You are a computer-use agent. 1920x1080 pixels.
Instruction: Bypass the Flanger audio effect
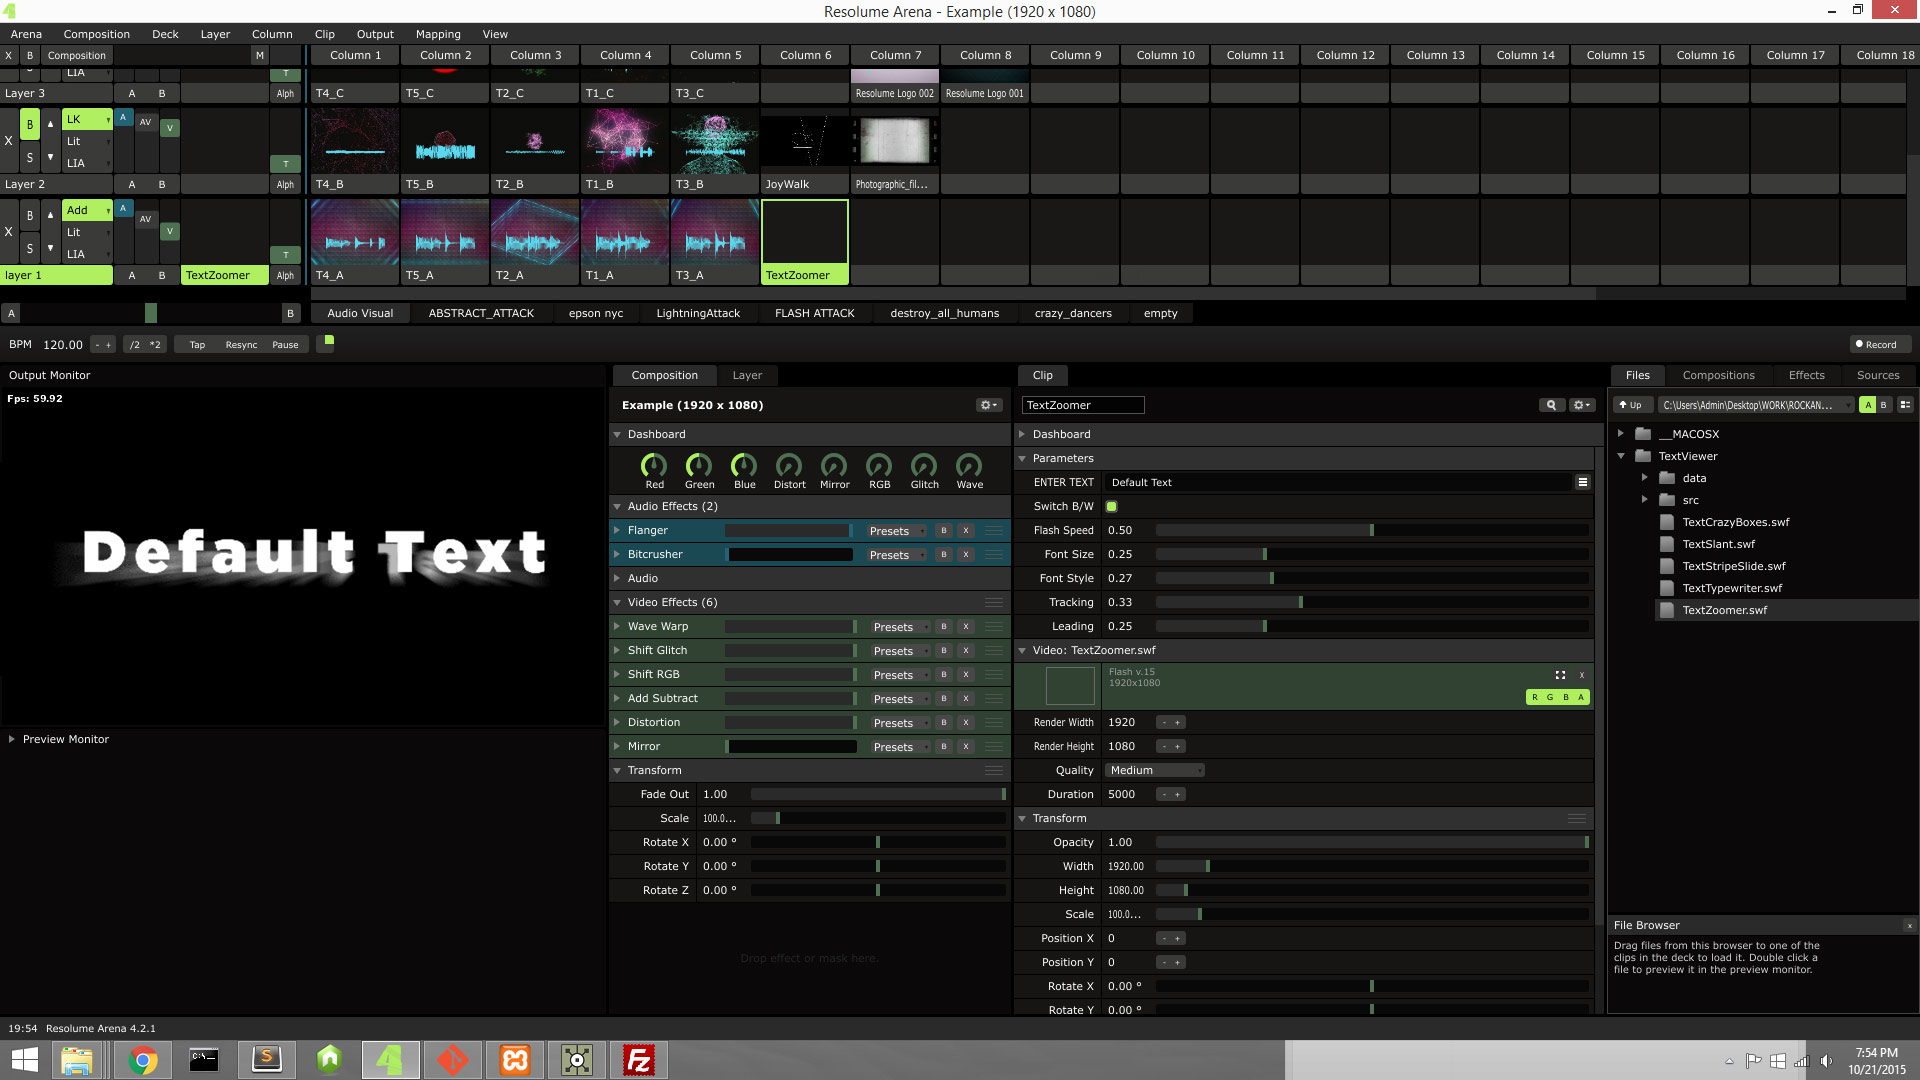click(x=942, y=530)
